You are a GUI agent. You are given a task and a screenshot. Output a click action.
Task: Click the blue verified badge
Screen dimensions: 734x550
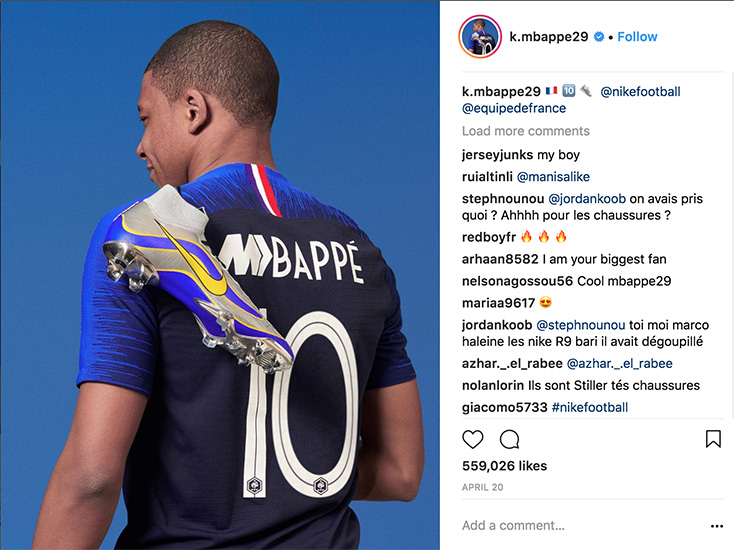pyautogui.click(x=599, y=37)
